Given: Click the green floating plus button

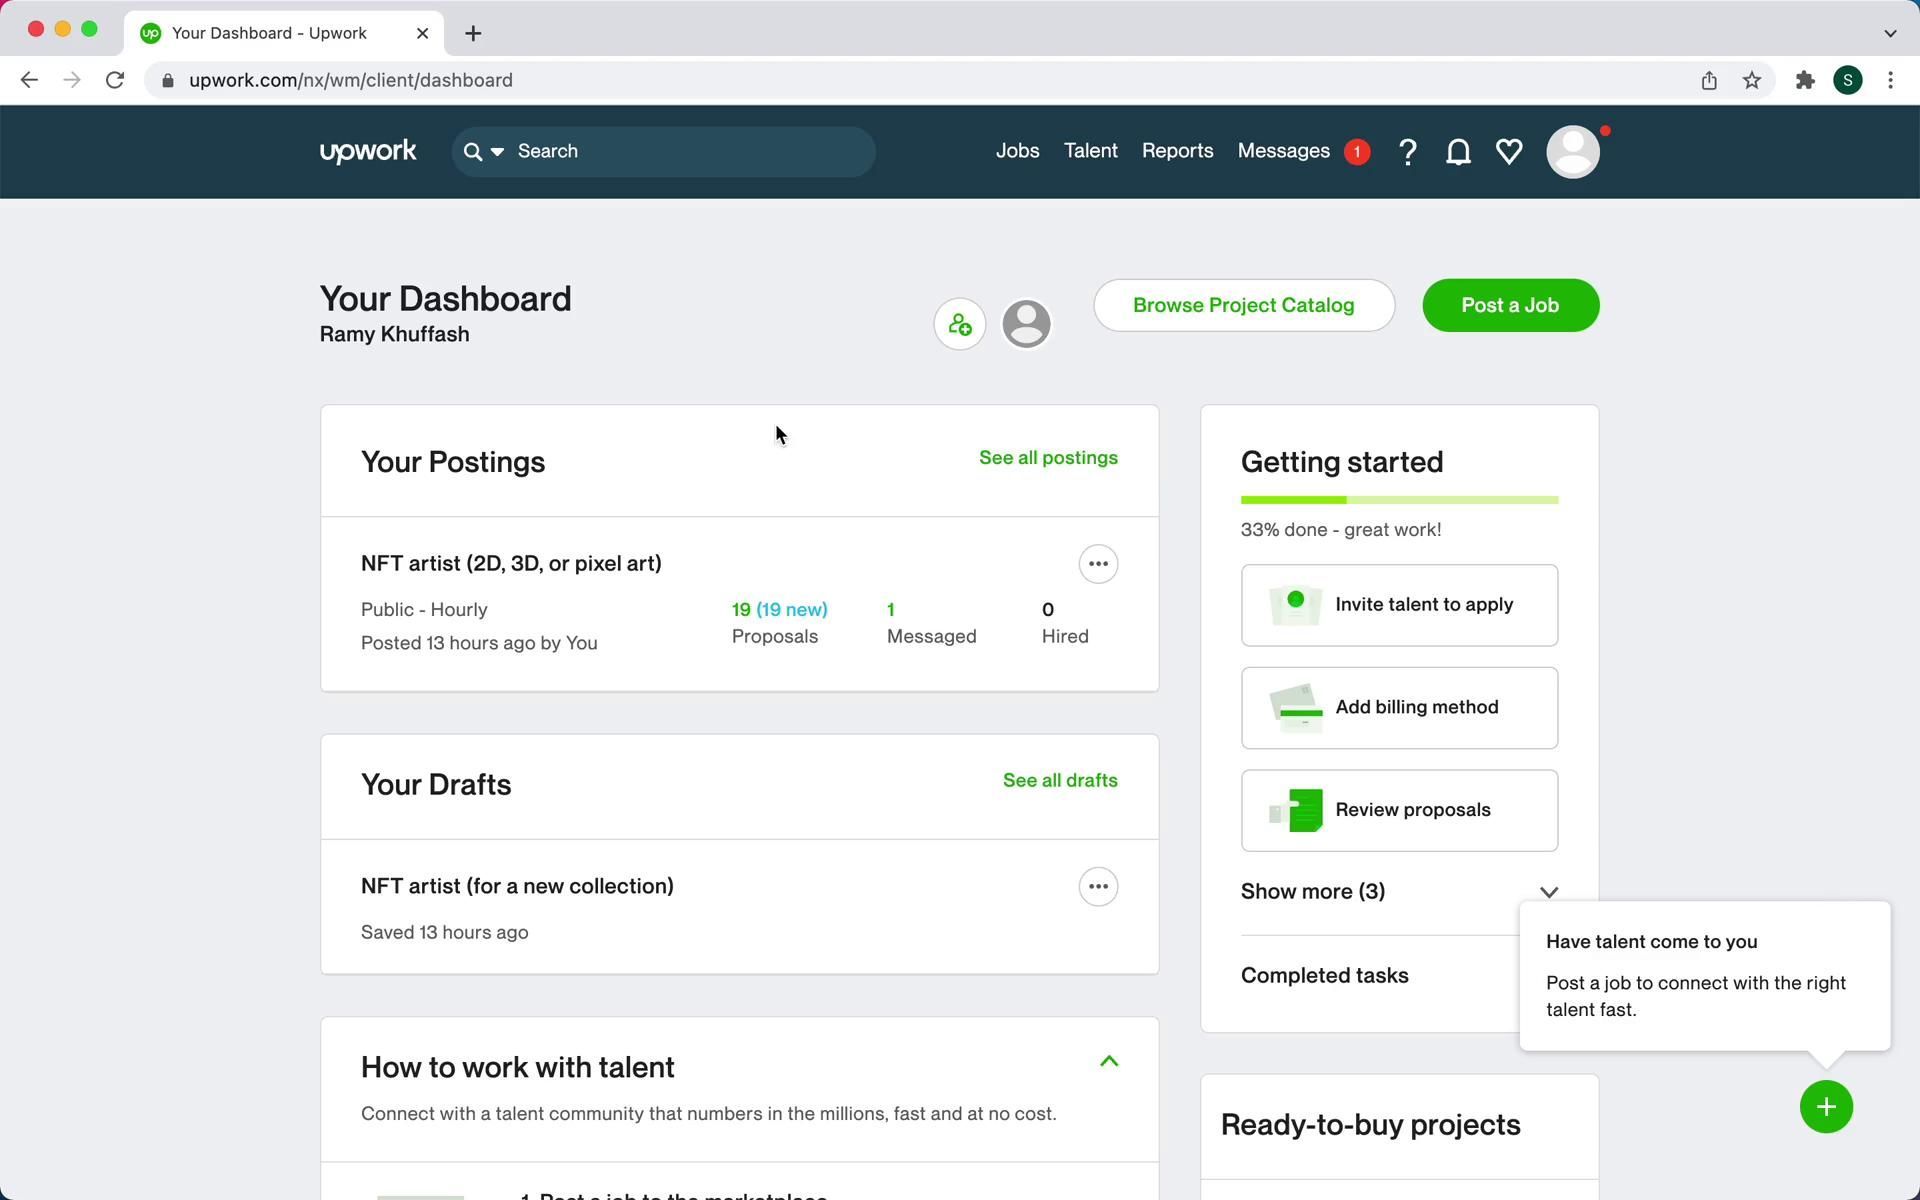Looking at the screenshot, I should 1826,1107.
